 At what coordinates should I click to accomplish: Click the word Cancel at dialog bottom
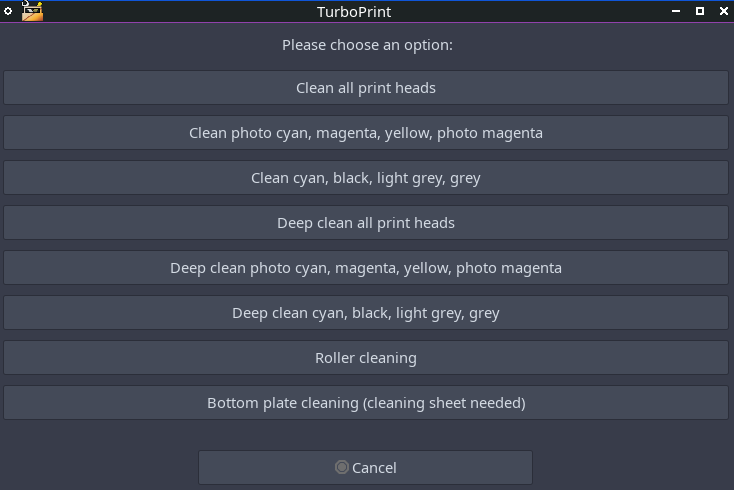(375, 468)
